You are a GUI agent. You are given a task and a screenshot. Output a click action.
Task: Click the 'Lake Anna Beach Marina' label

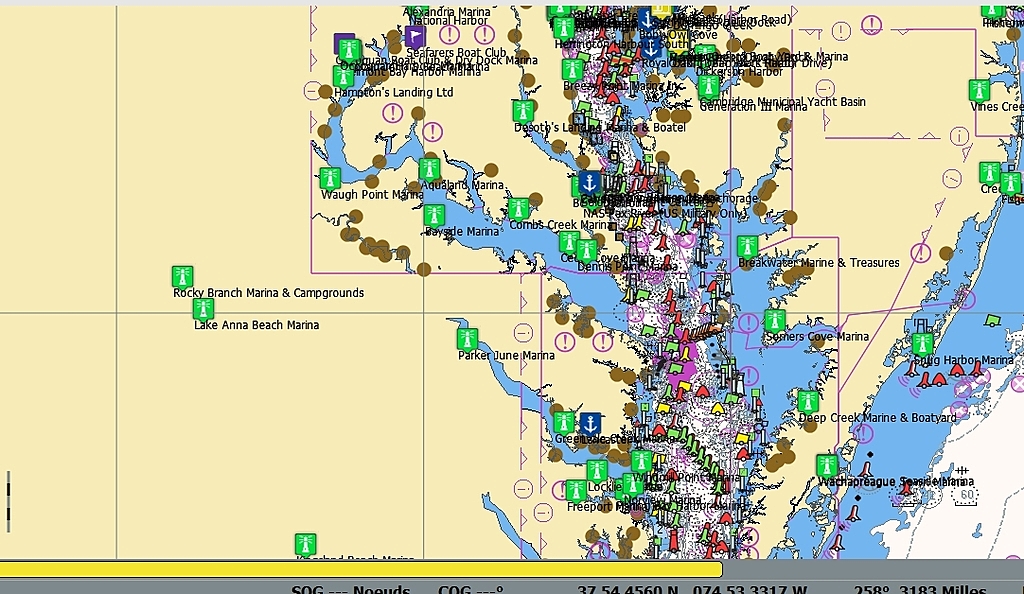point(257,325)
